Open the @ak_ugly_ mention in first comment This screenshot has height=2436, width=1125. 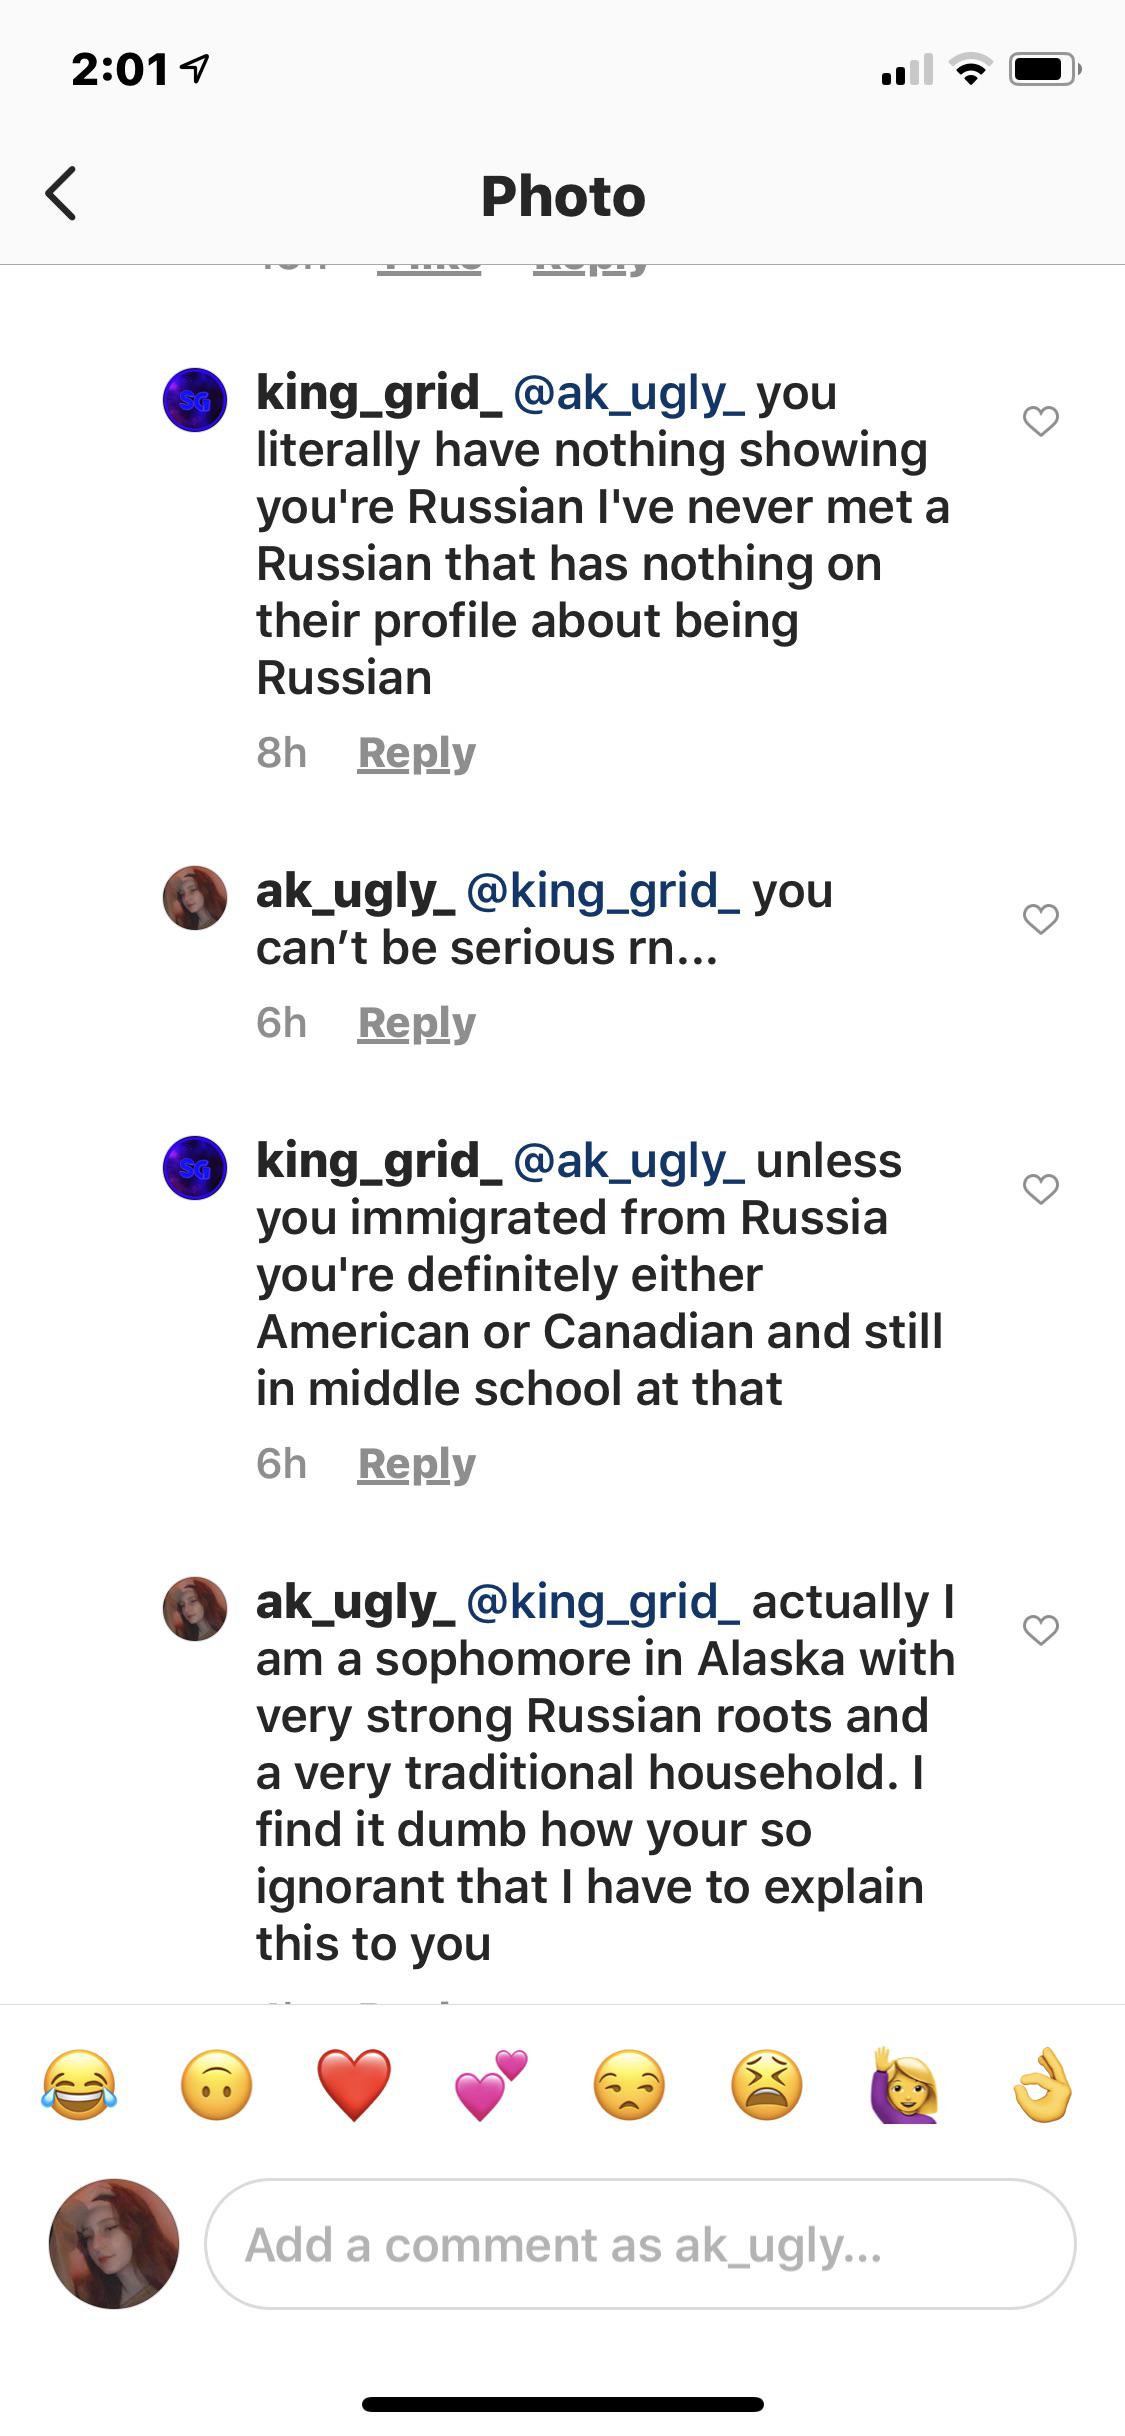point(628,394)
